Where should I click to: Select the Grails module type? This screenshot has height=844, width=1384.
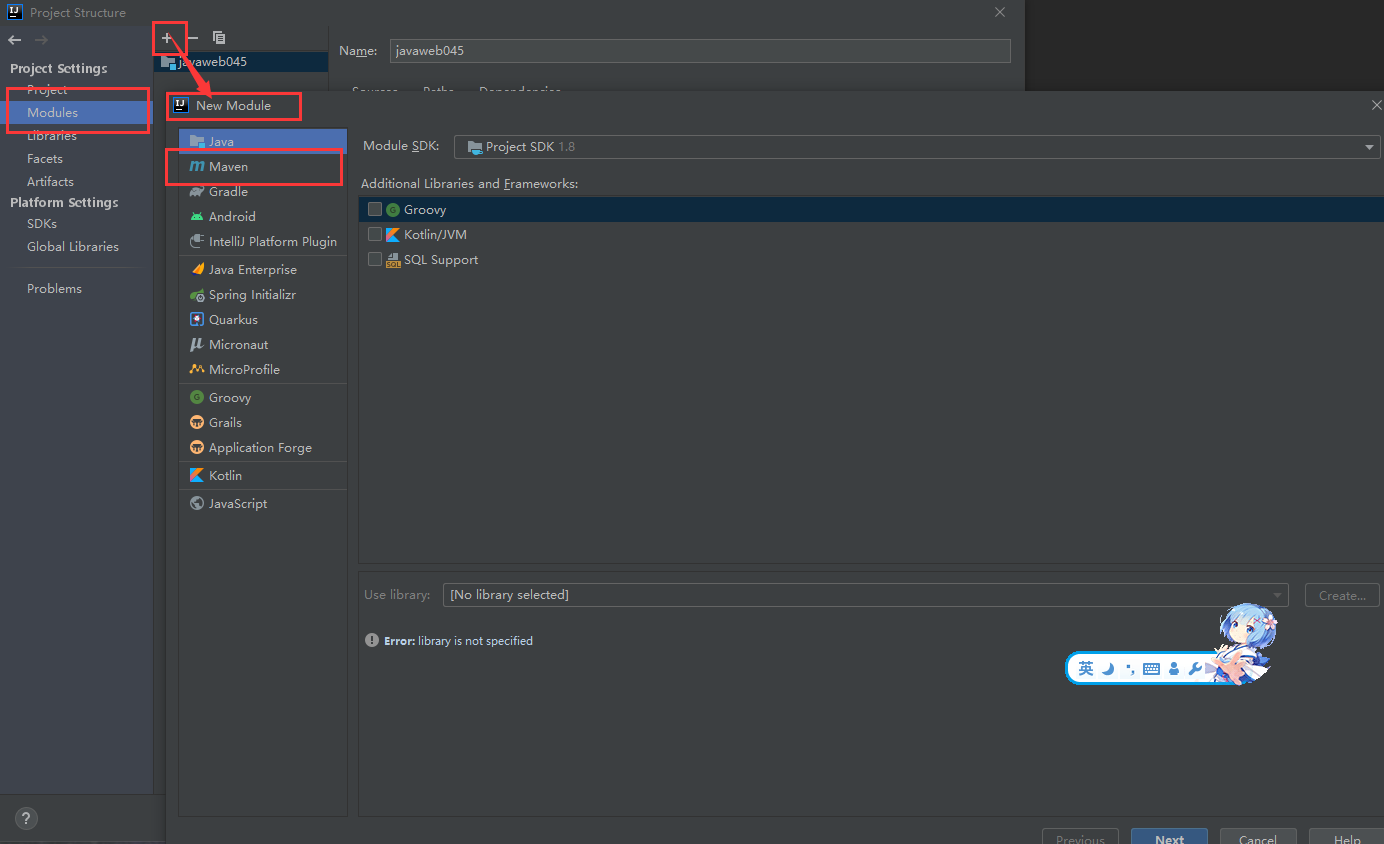tap(263, 422)
